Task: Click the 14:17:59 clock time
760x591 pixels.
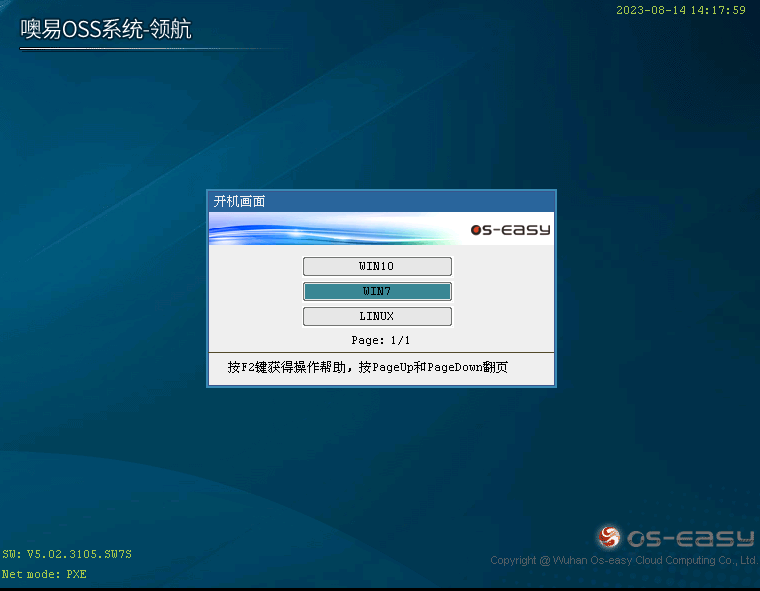Action: 718,10
